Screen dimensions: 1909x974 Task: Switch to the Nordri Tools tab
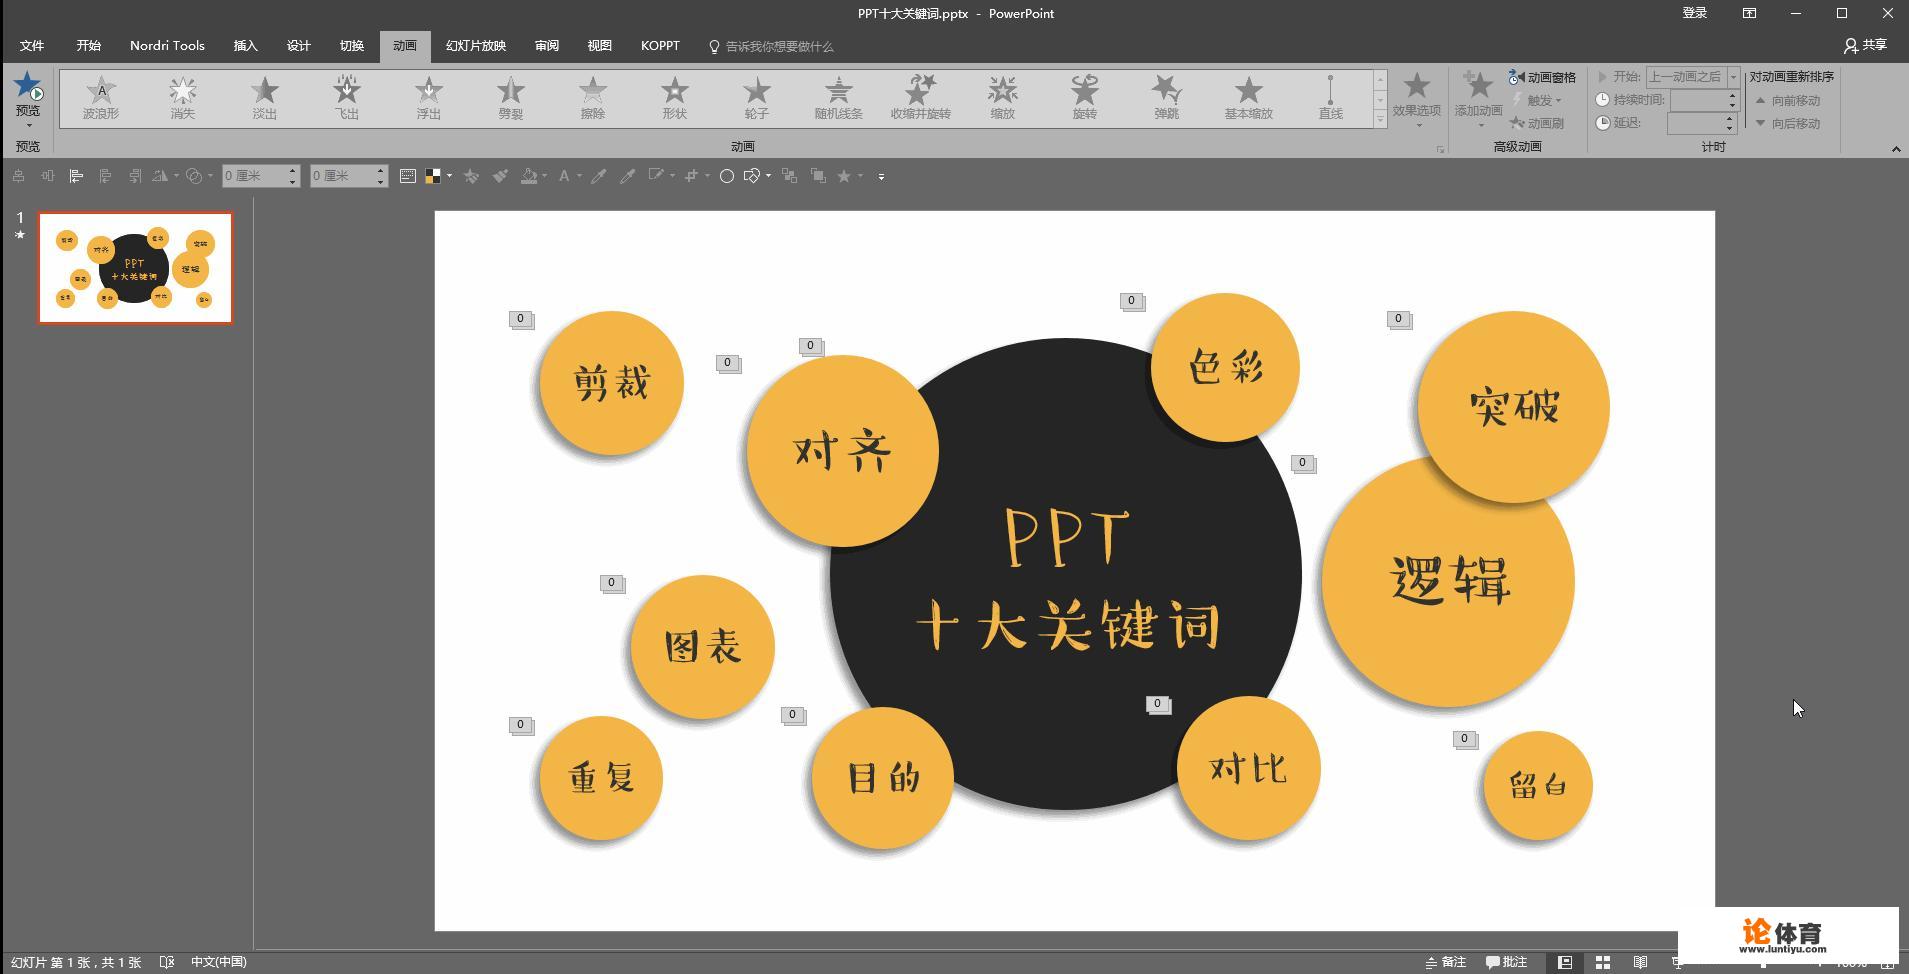pos(167,46)
